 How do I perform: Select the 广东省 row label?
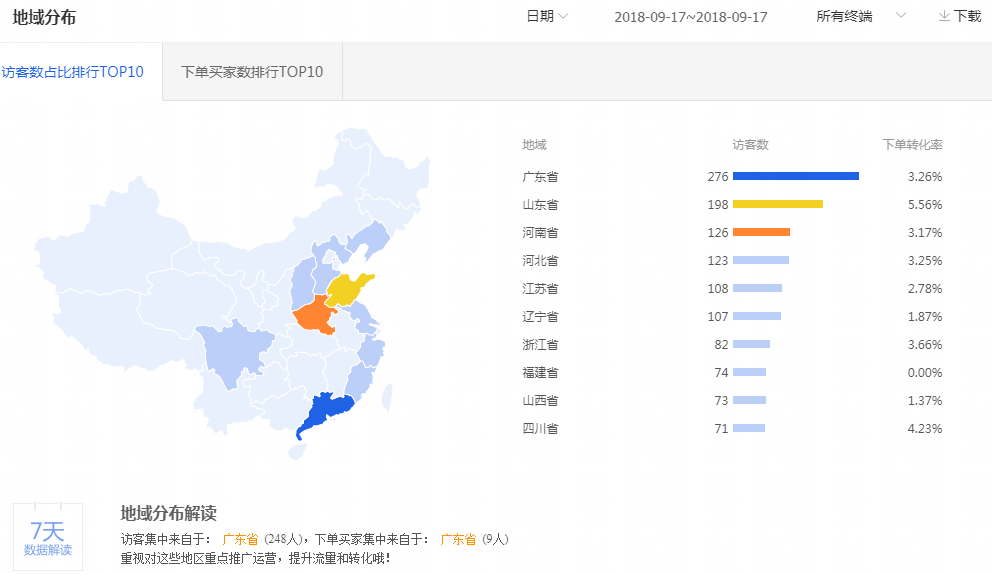(x=540, y=177)
